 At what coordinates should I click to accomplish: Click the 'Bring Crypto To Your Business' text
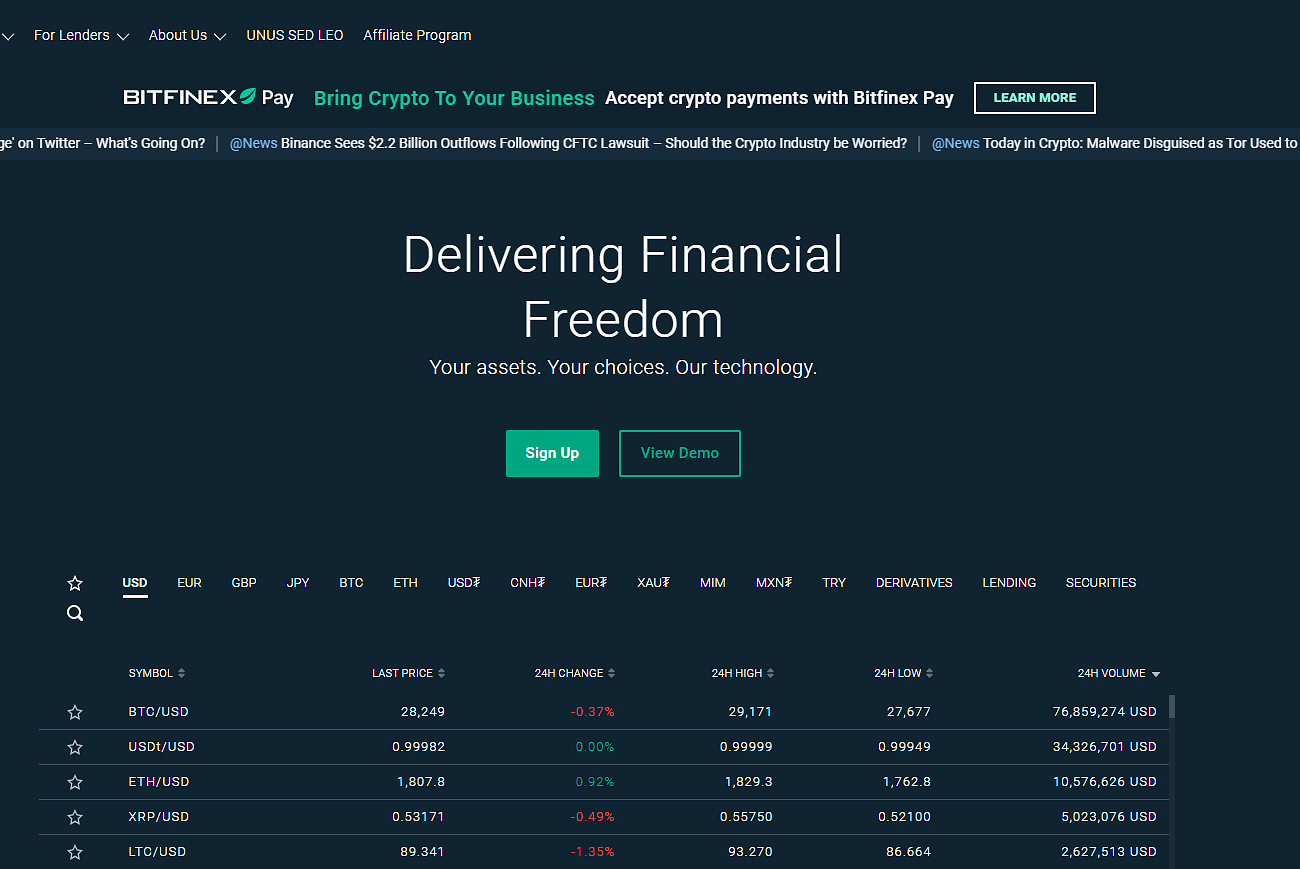click(x=454, y=98)
